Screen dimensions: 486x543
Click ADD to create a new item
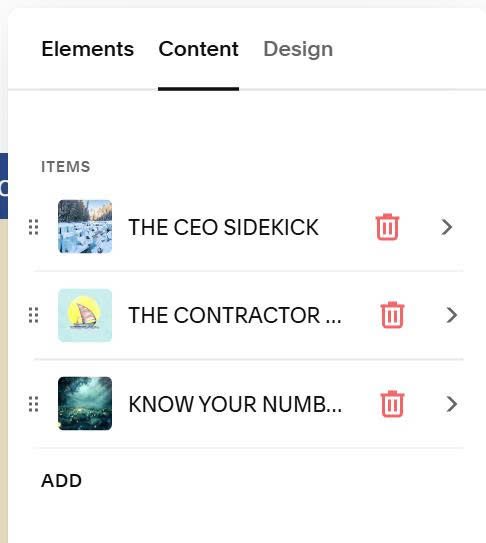tap(61, 481)
